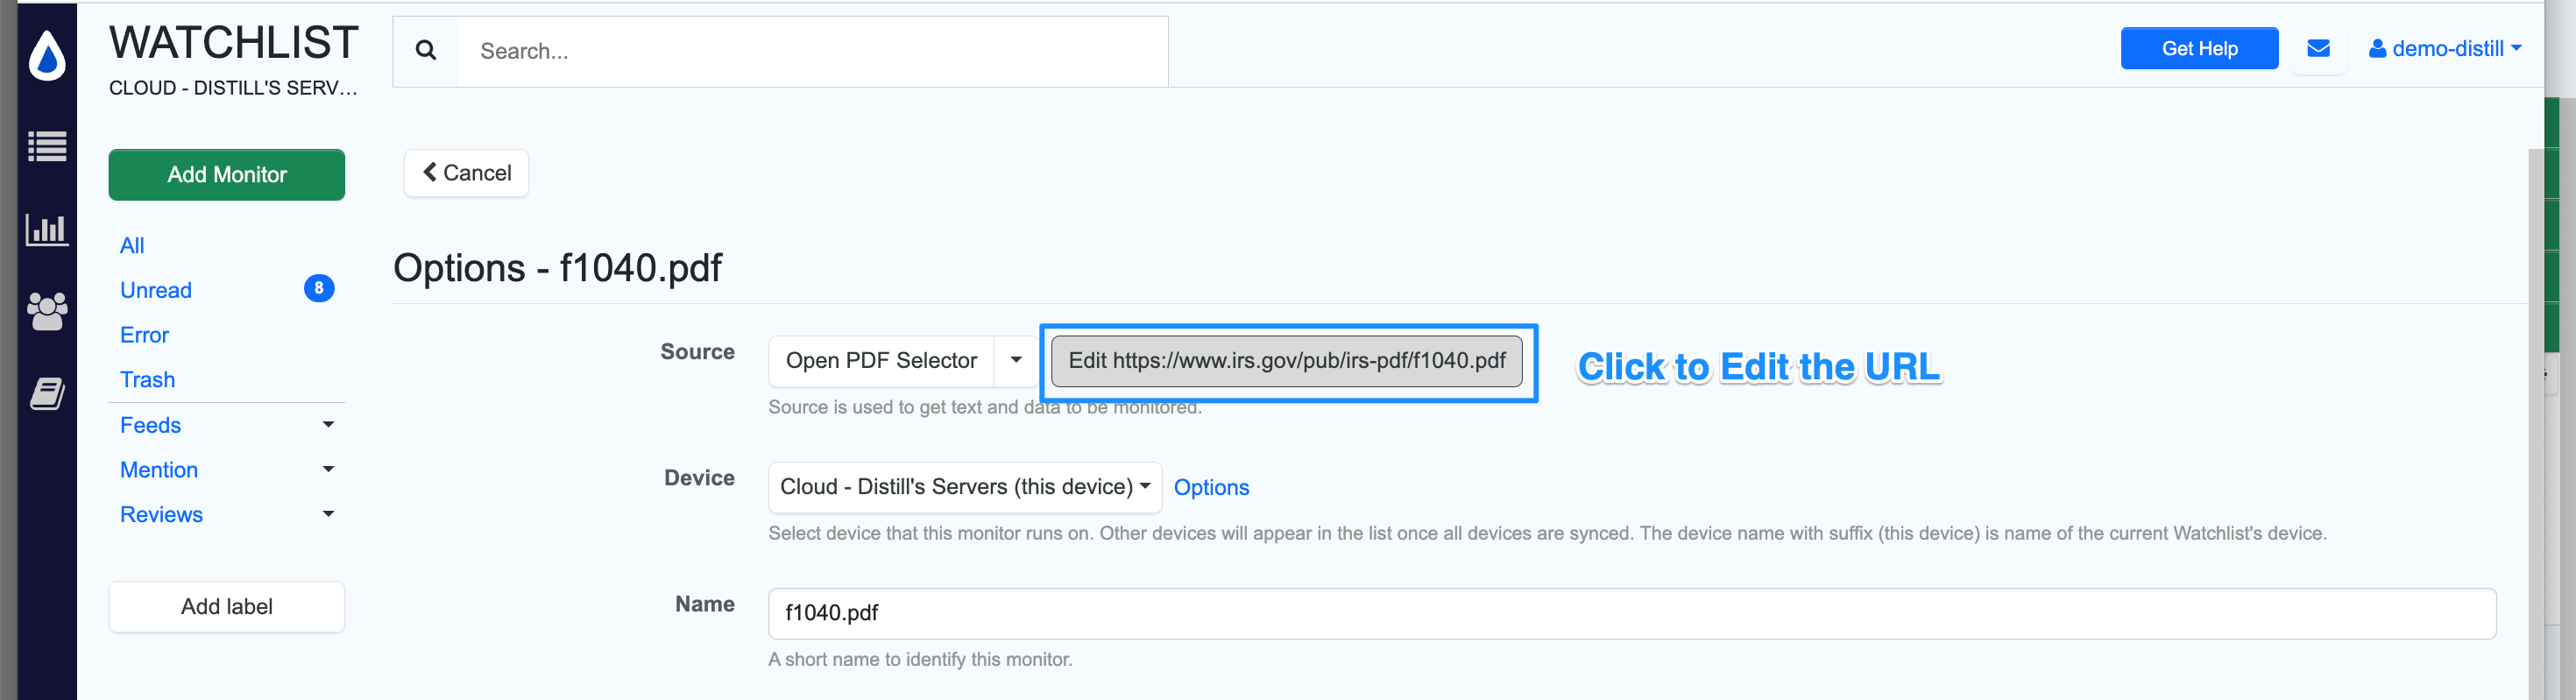Screen dimensions: 2576x700
Task: Click into the monitor Name field
Action: tap(1631, 613)
